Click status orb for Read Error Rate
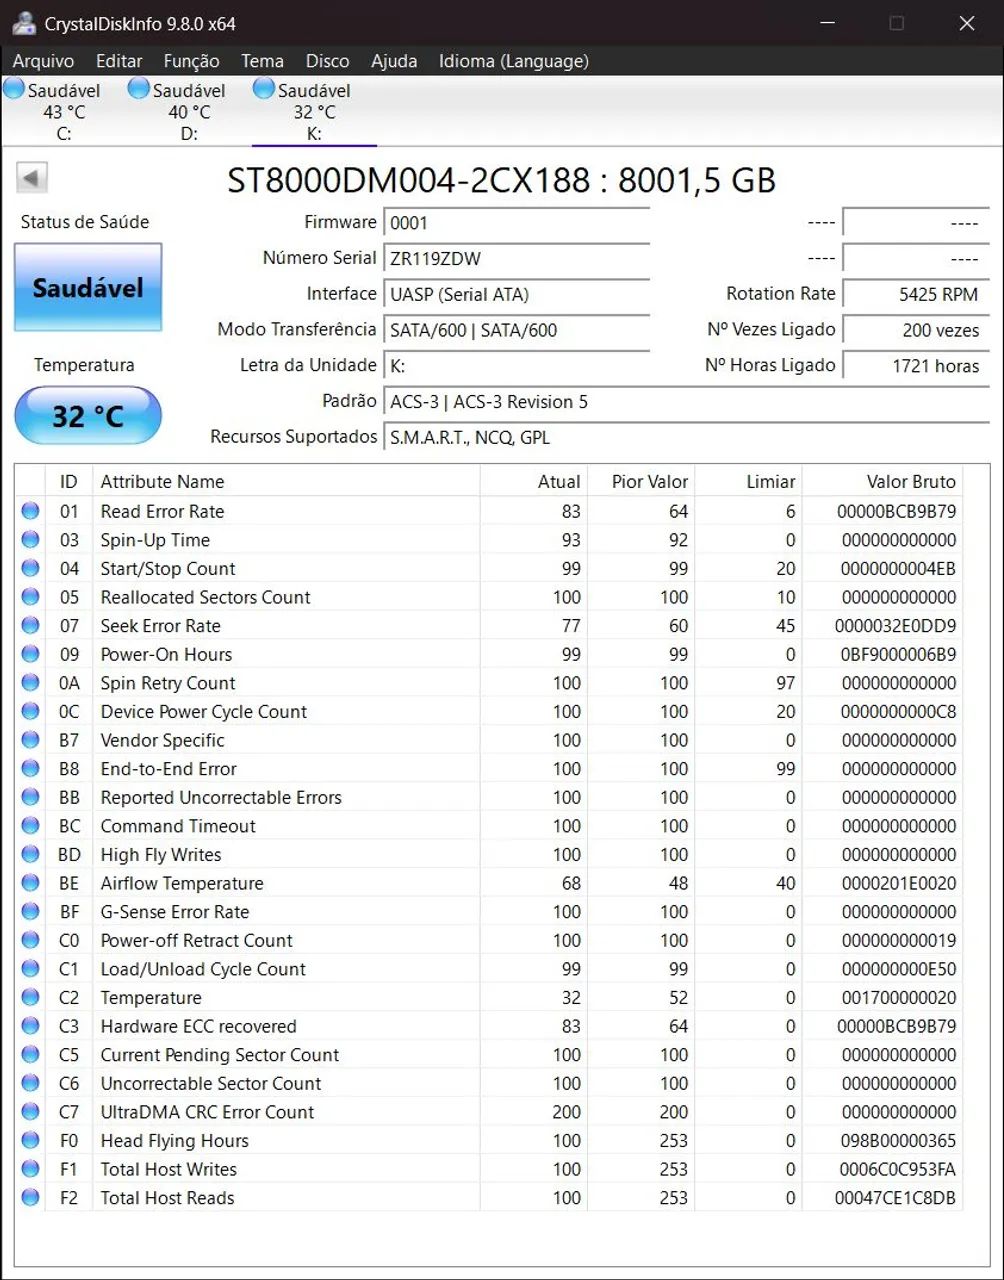 (30, 511)
